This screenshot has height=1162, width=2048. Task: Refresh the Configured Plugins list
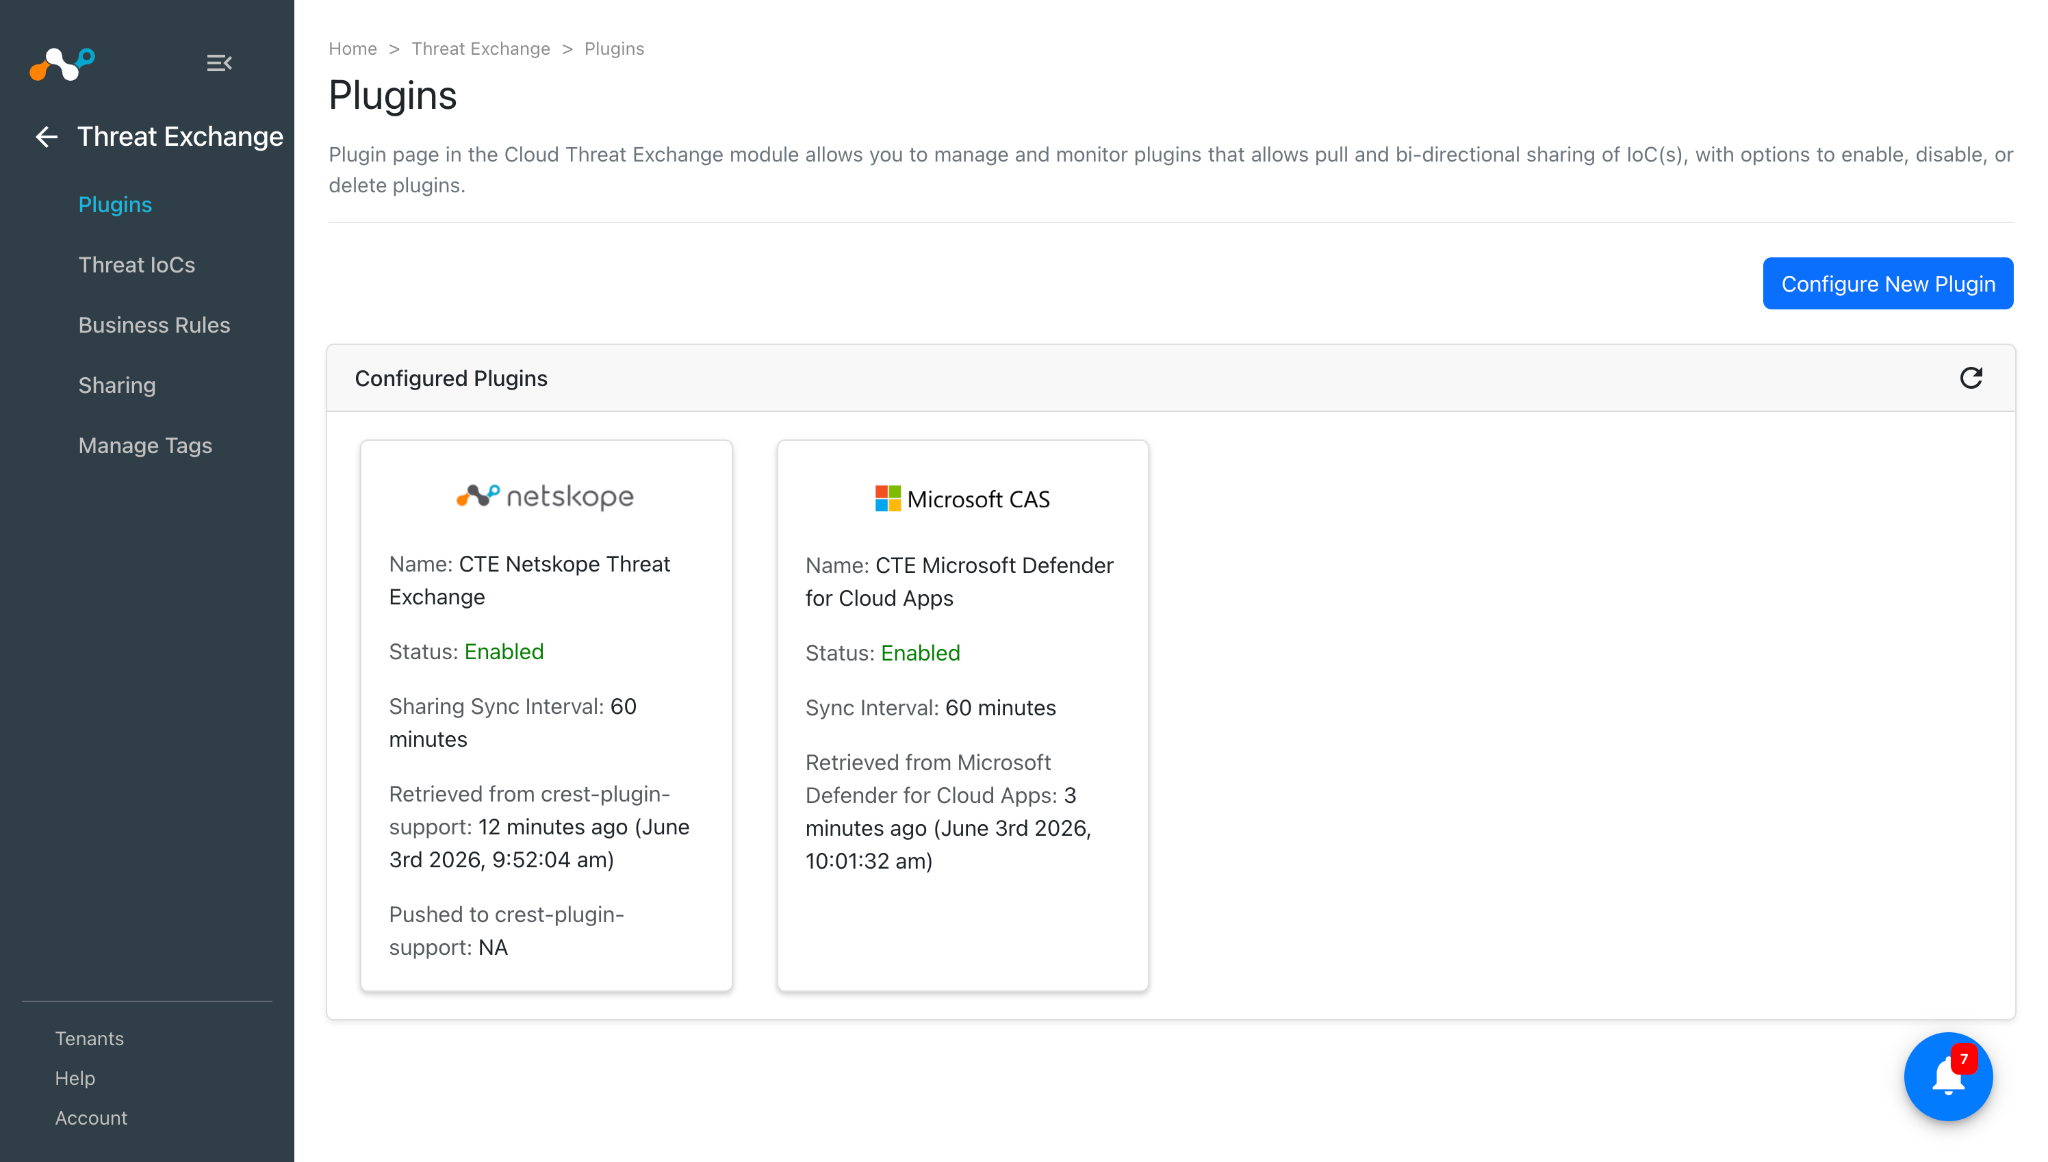(1970, 378)
